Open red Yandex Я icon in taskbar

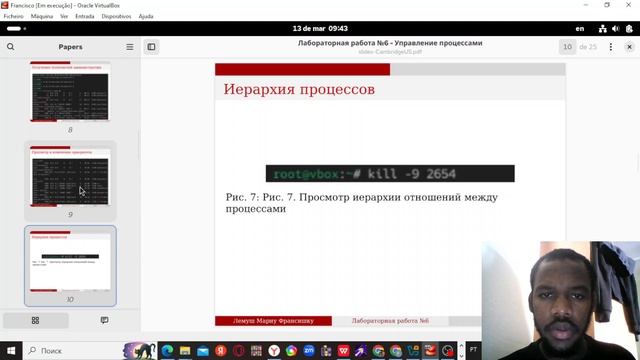click(x=221, y=351)
